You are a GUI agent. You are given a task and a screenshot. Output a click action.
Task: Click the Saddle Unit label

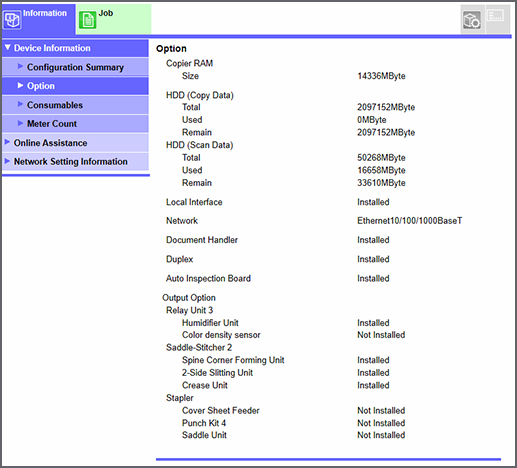(x=204, y=435)
